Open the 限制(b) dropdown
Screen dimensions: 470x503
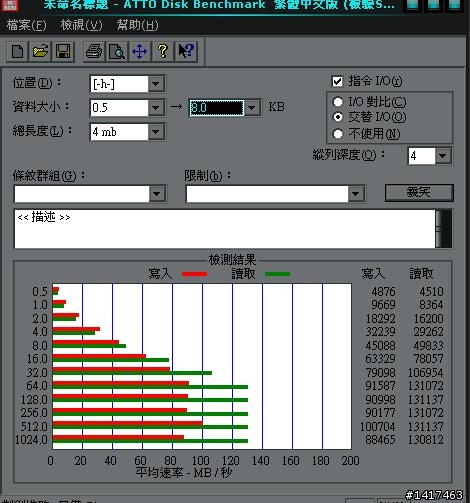356,194
